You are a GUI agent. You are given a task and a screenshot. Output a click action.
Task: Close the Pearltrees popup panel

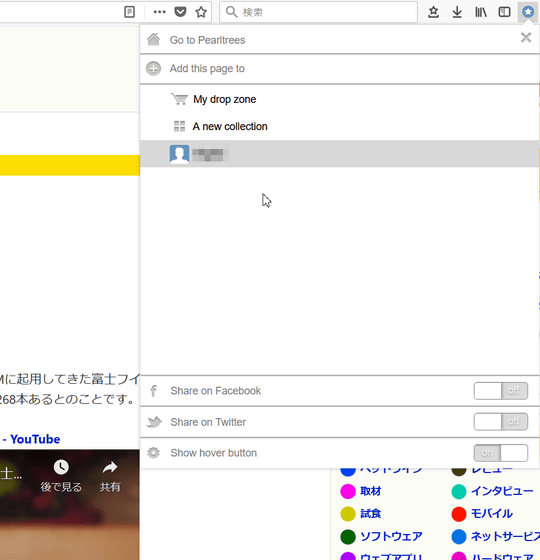pyautogui.click(x=526, y=37)
